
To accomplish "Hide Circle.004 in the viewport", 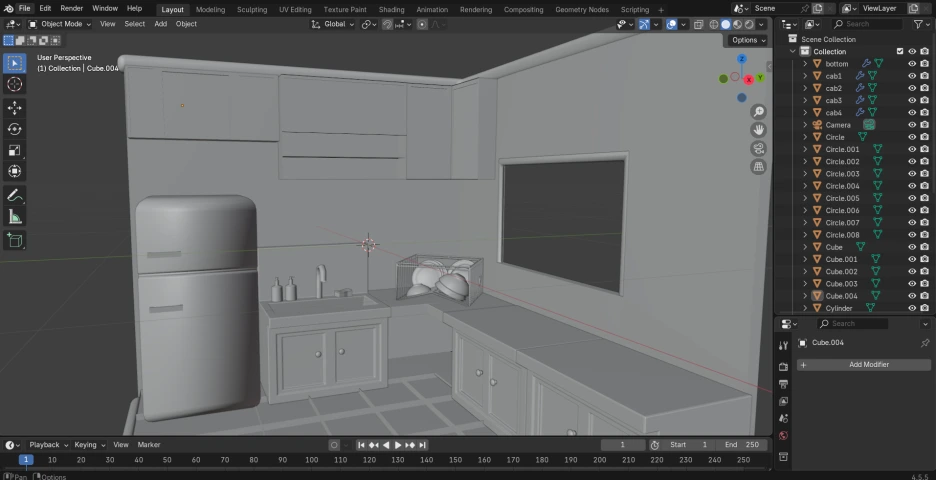I will coord(912,186).
